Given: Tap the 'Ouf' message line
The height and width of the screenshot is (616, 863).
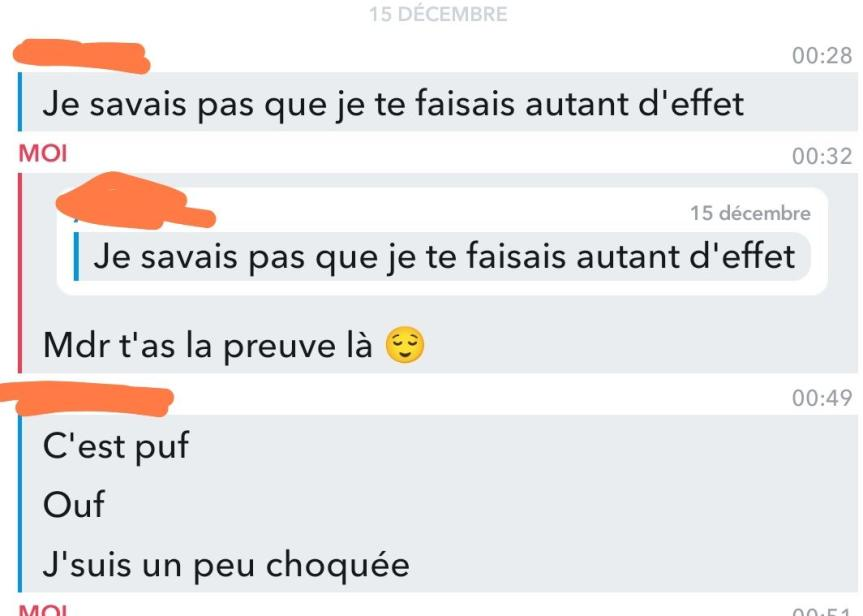Looking at the screenshot, I should click(x=73, y=505).
